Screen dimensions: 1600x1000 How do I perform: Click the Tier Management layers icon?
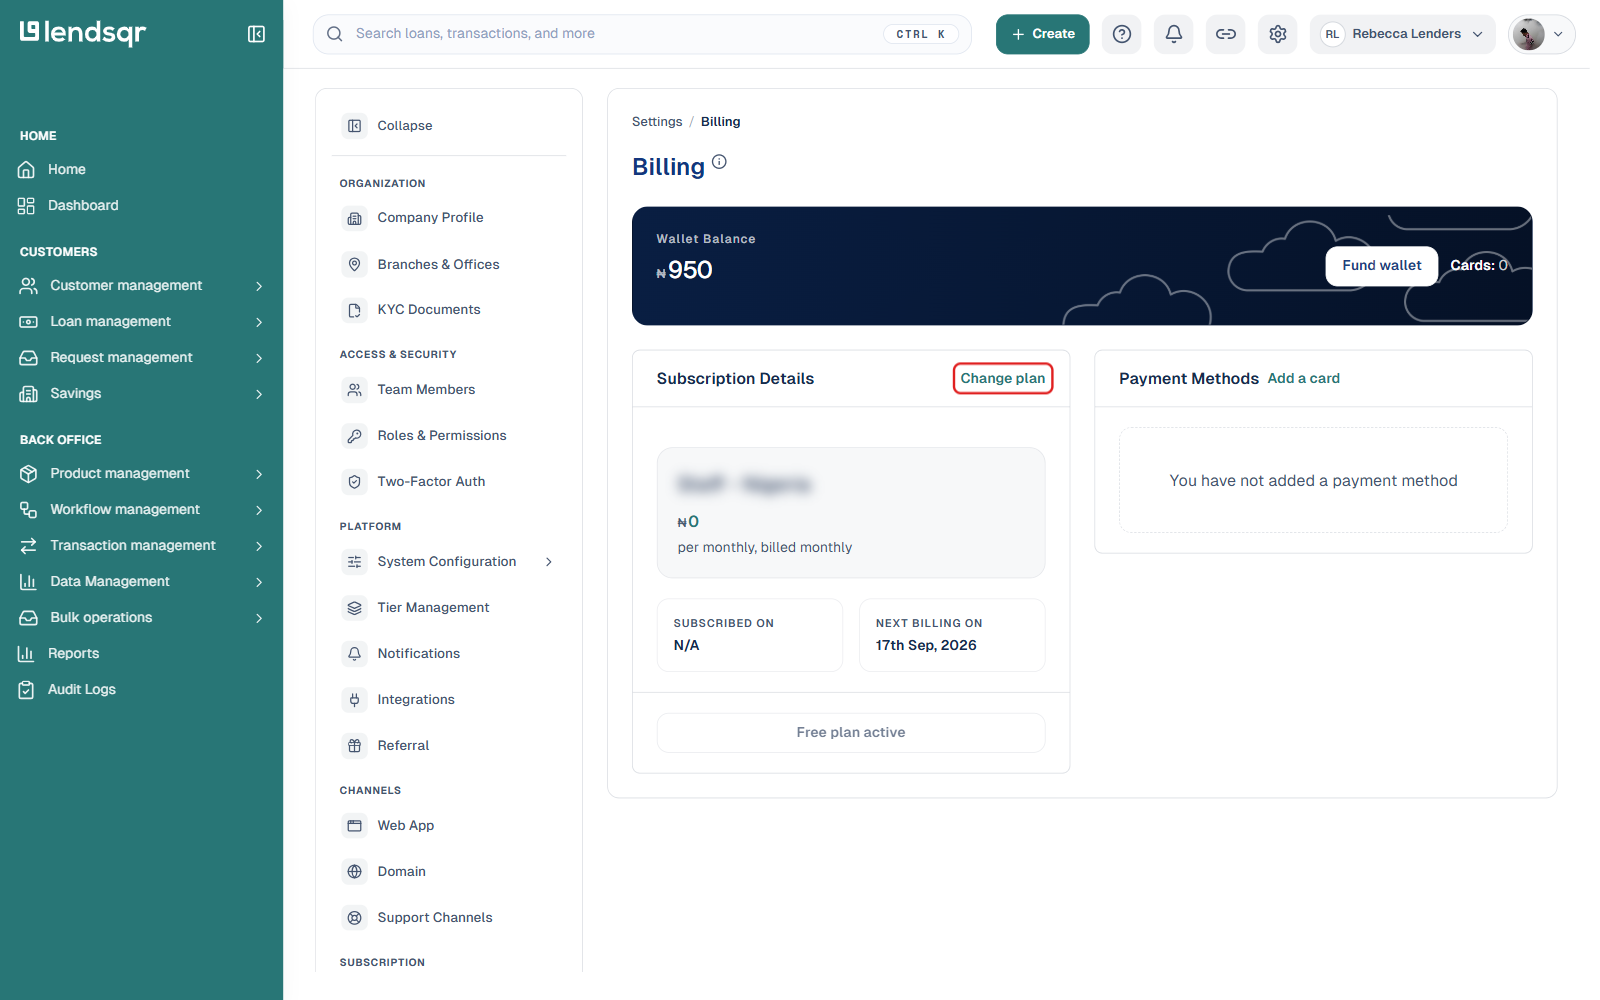354,608
